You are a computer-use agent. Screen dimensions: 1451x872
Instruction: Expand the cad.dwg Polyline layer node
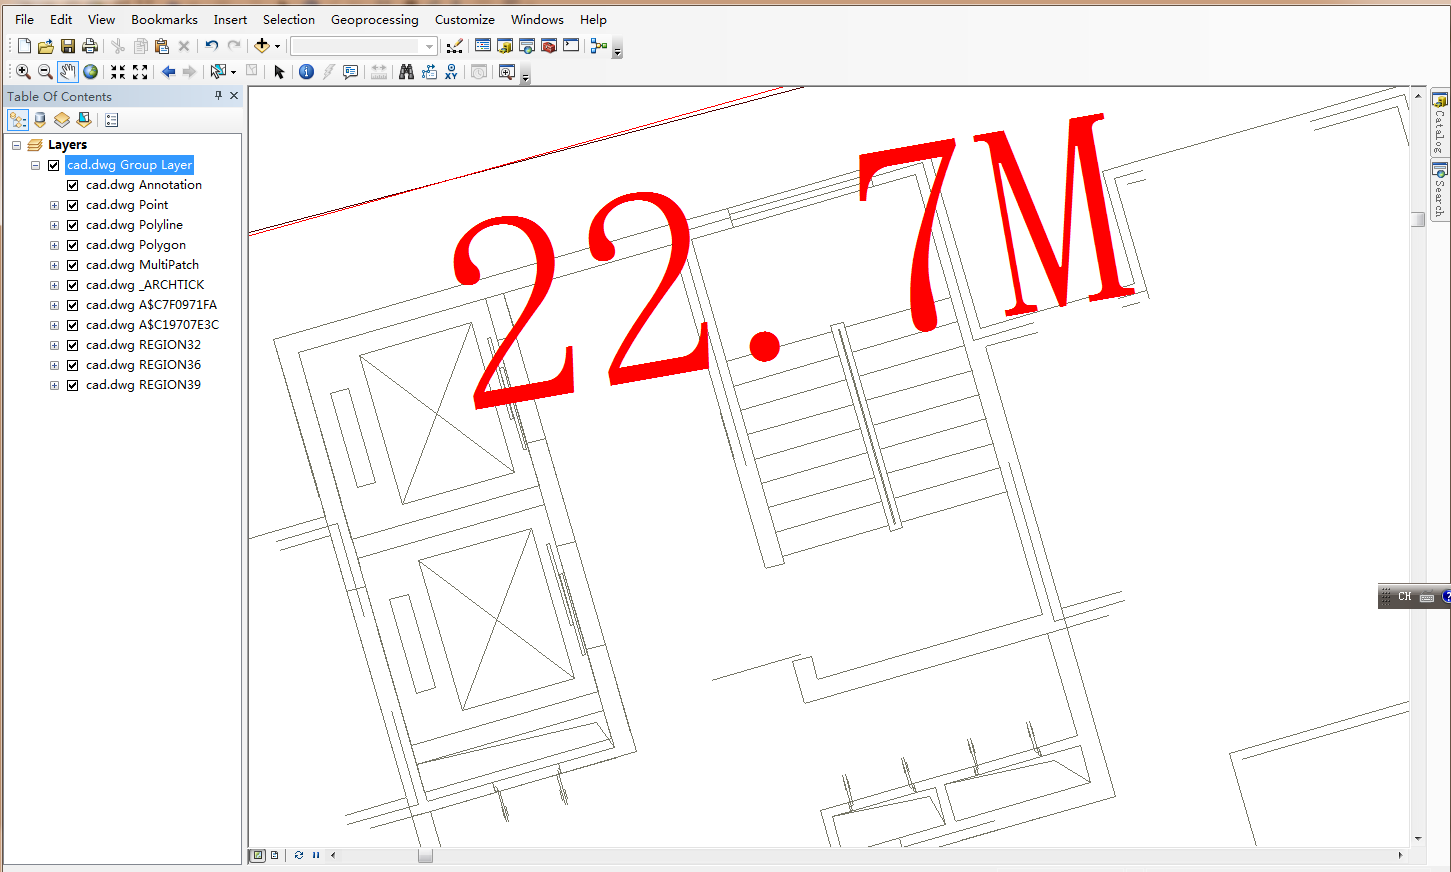(54, 225)
